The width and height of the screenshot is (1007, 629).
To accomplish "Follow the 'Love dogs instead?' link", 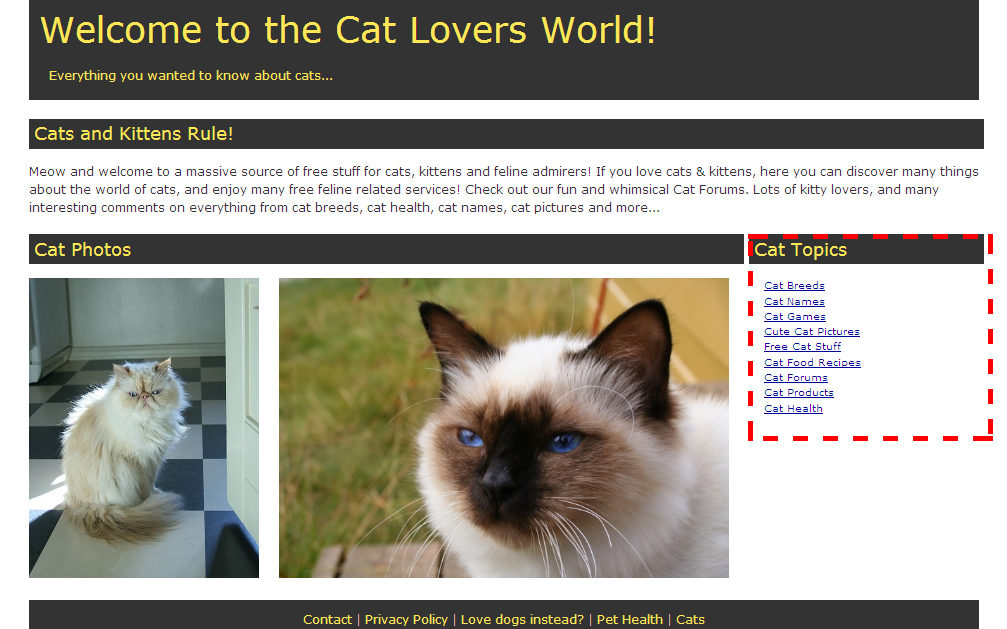I will click(522, 619).
